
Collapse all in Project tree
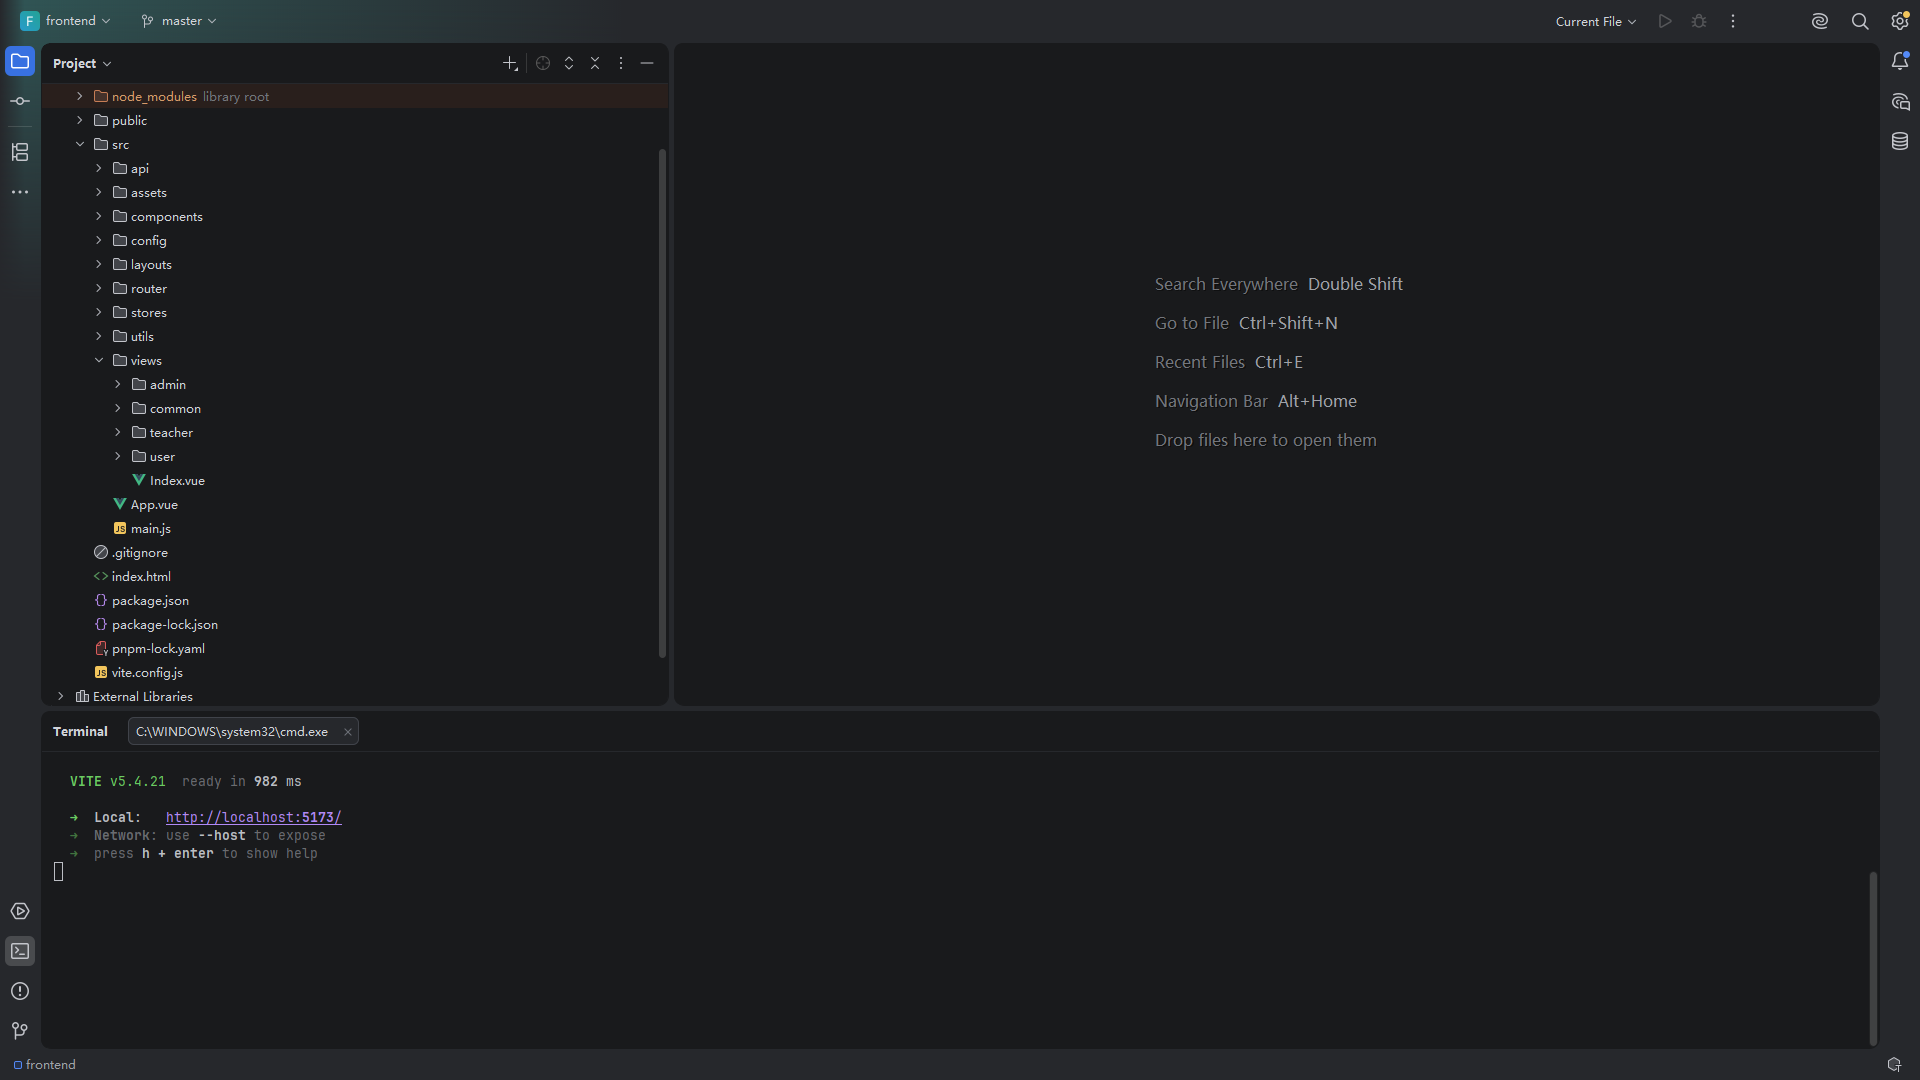pyautogui.click(x=595, y=63)
